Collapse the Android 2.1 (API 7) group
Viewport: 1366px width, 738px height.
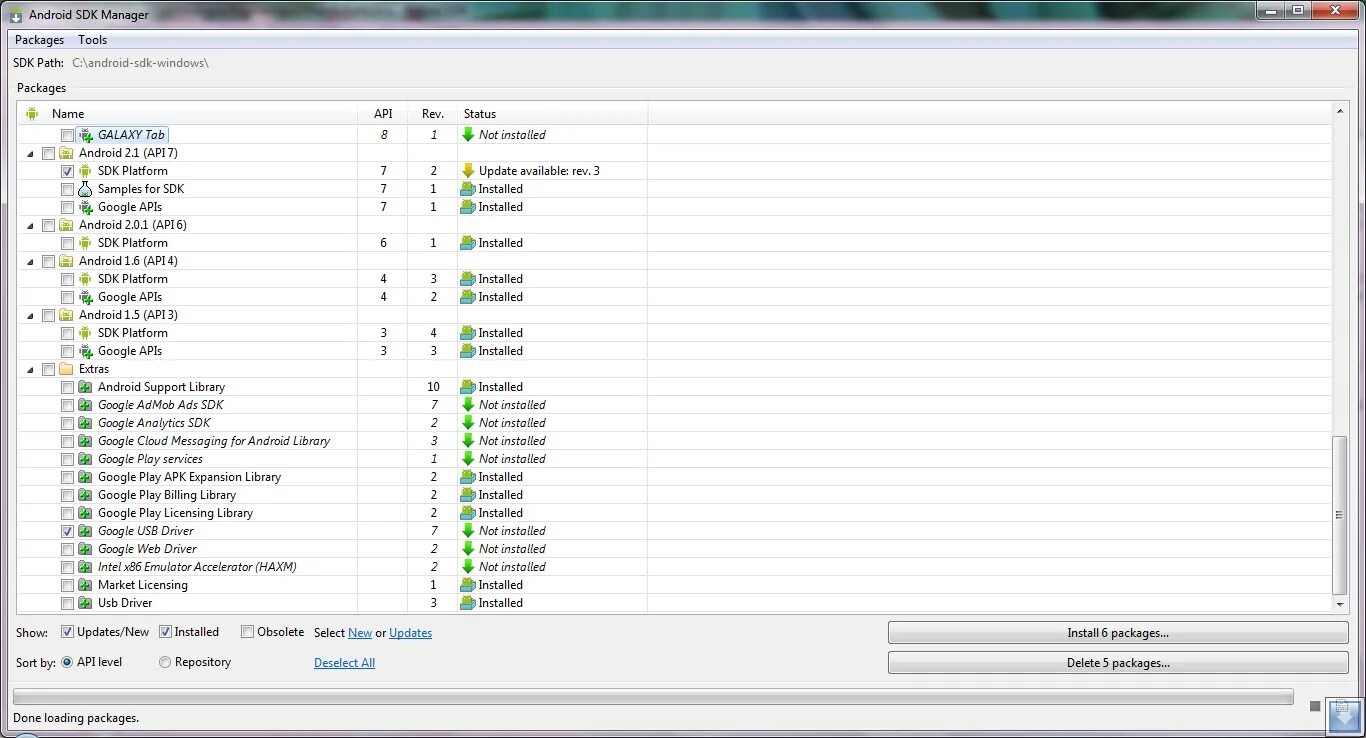(29, 154)
